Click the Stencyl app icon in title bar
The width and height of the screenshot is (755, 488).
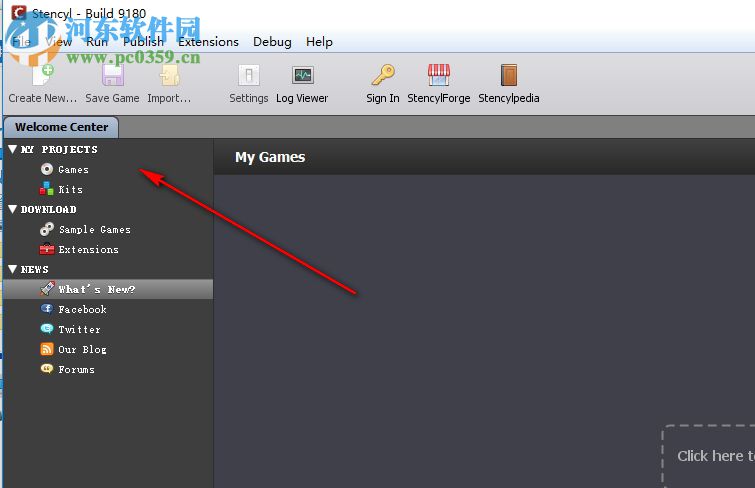tap(19, 13)
